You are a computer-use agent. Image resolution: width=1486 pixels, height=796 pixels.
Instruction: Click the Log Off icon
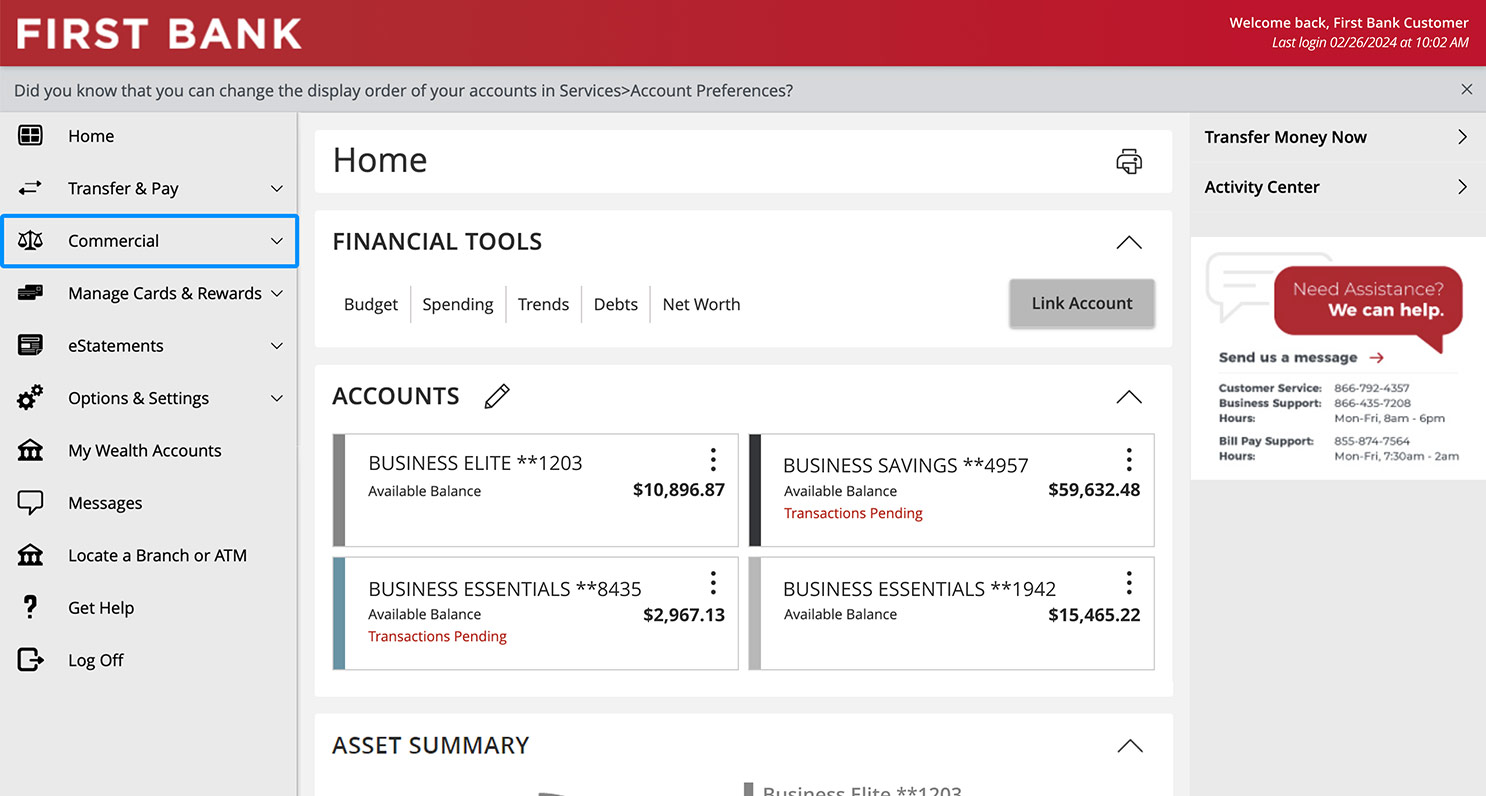point(30,659)
